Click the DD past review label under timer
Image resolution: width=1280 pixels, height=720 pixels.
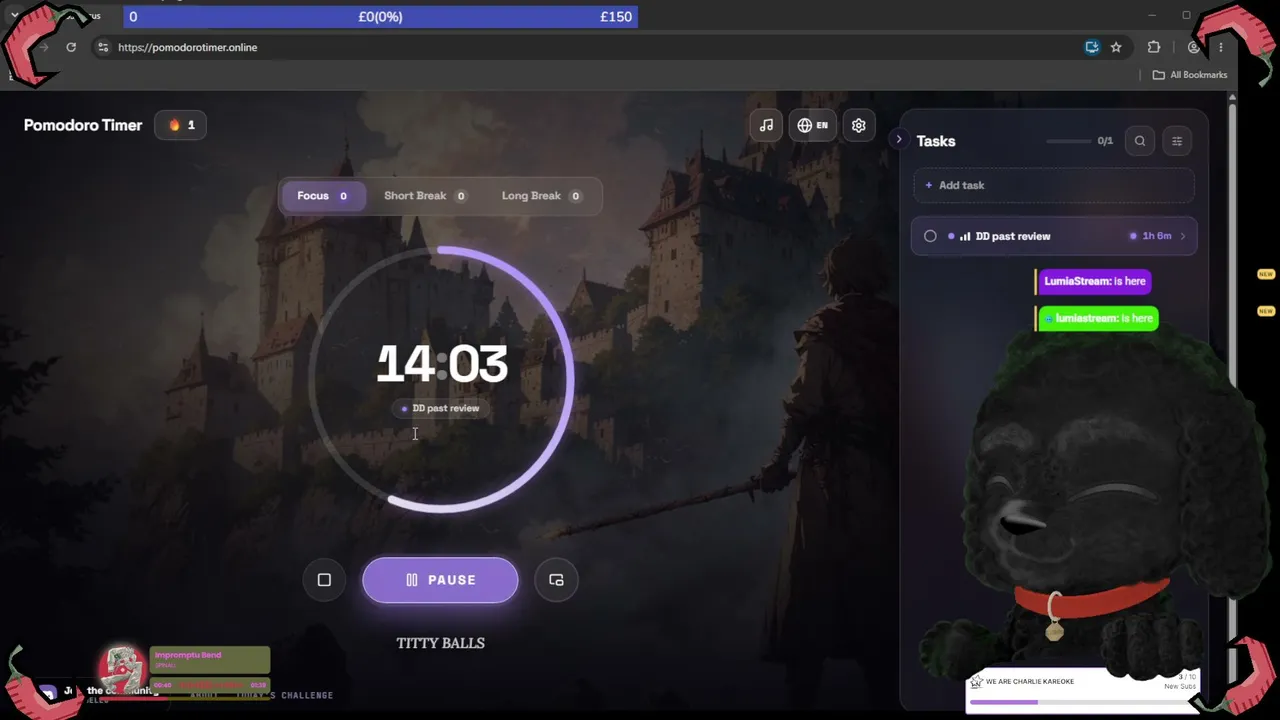click(x=441, y=408)
